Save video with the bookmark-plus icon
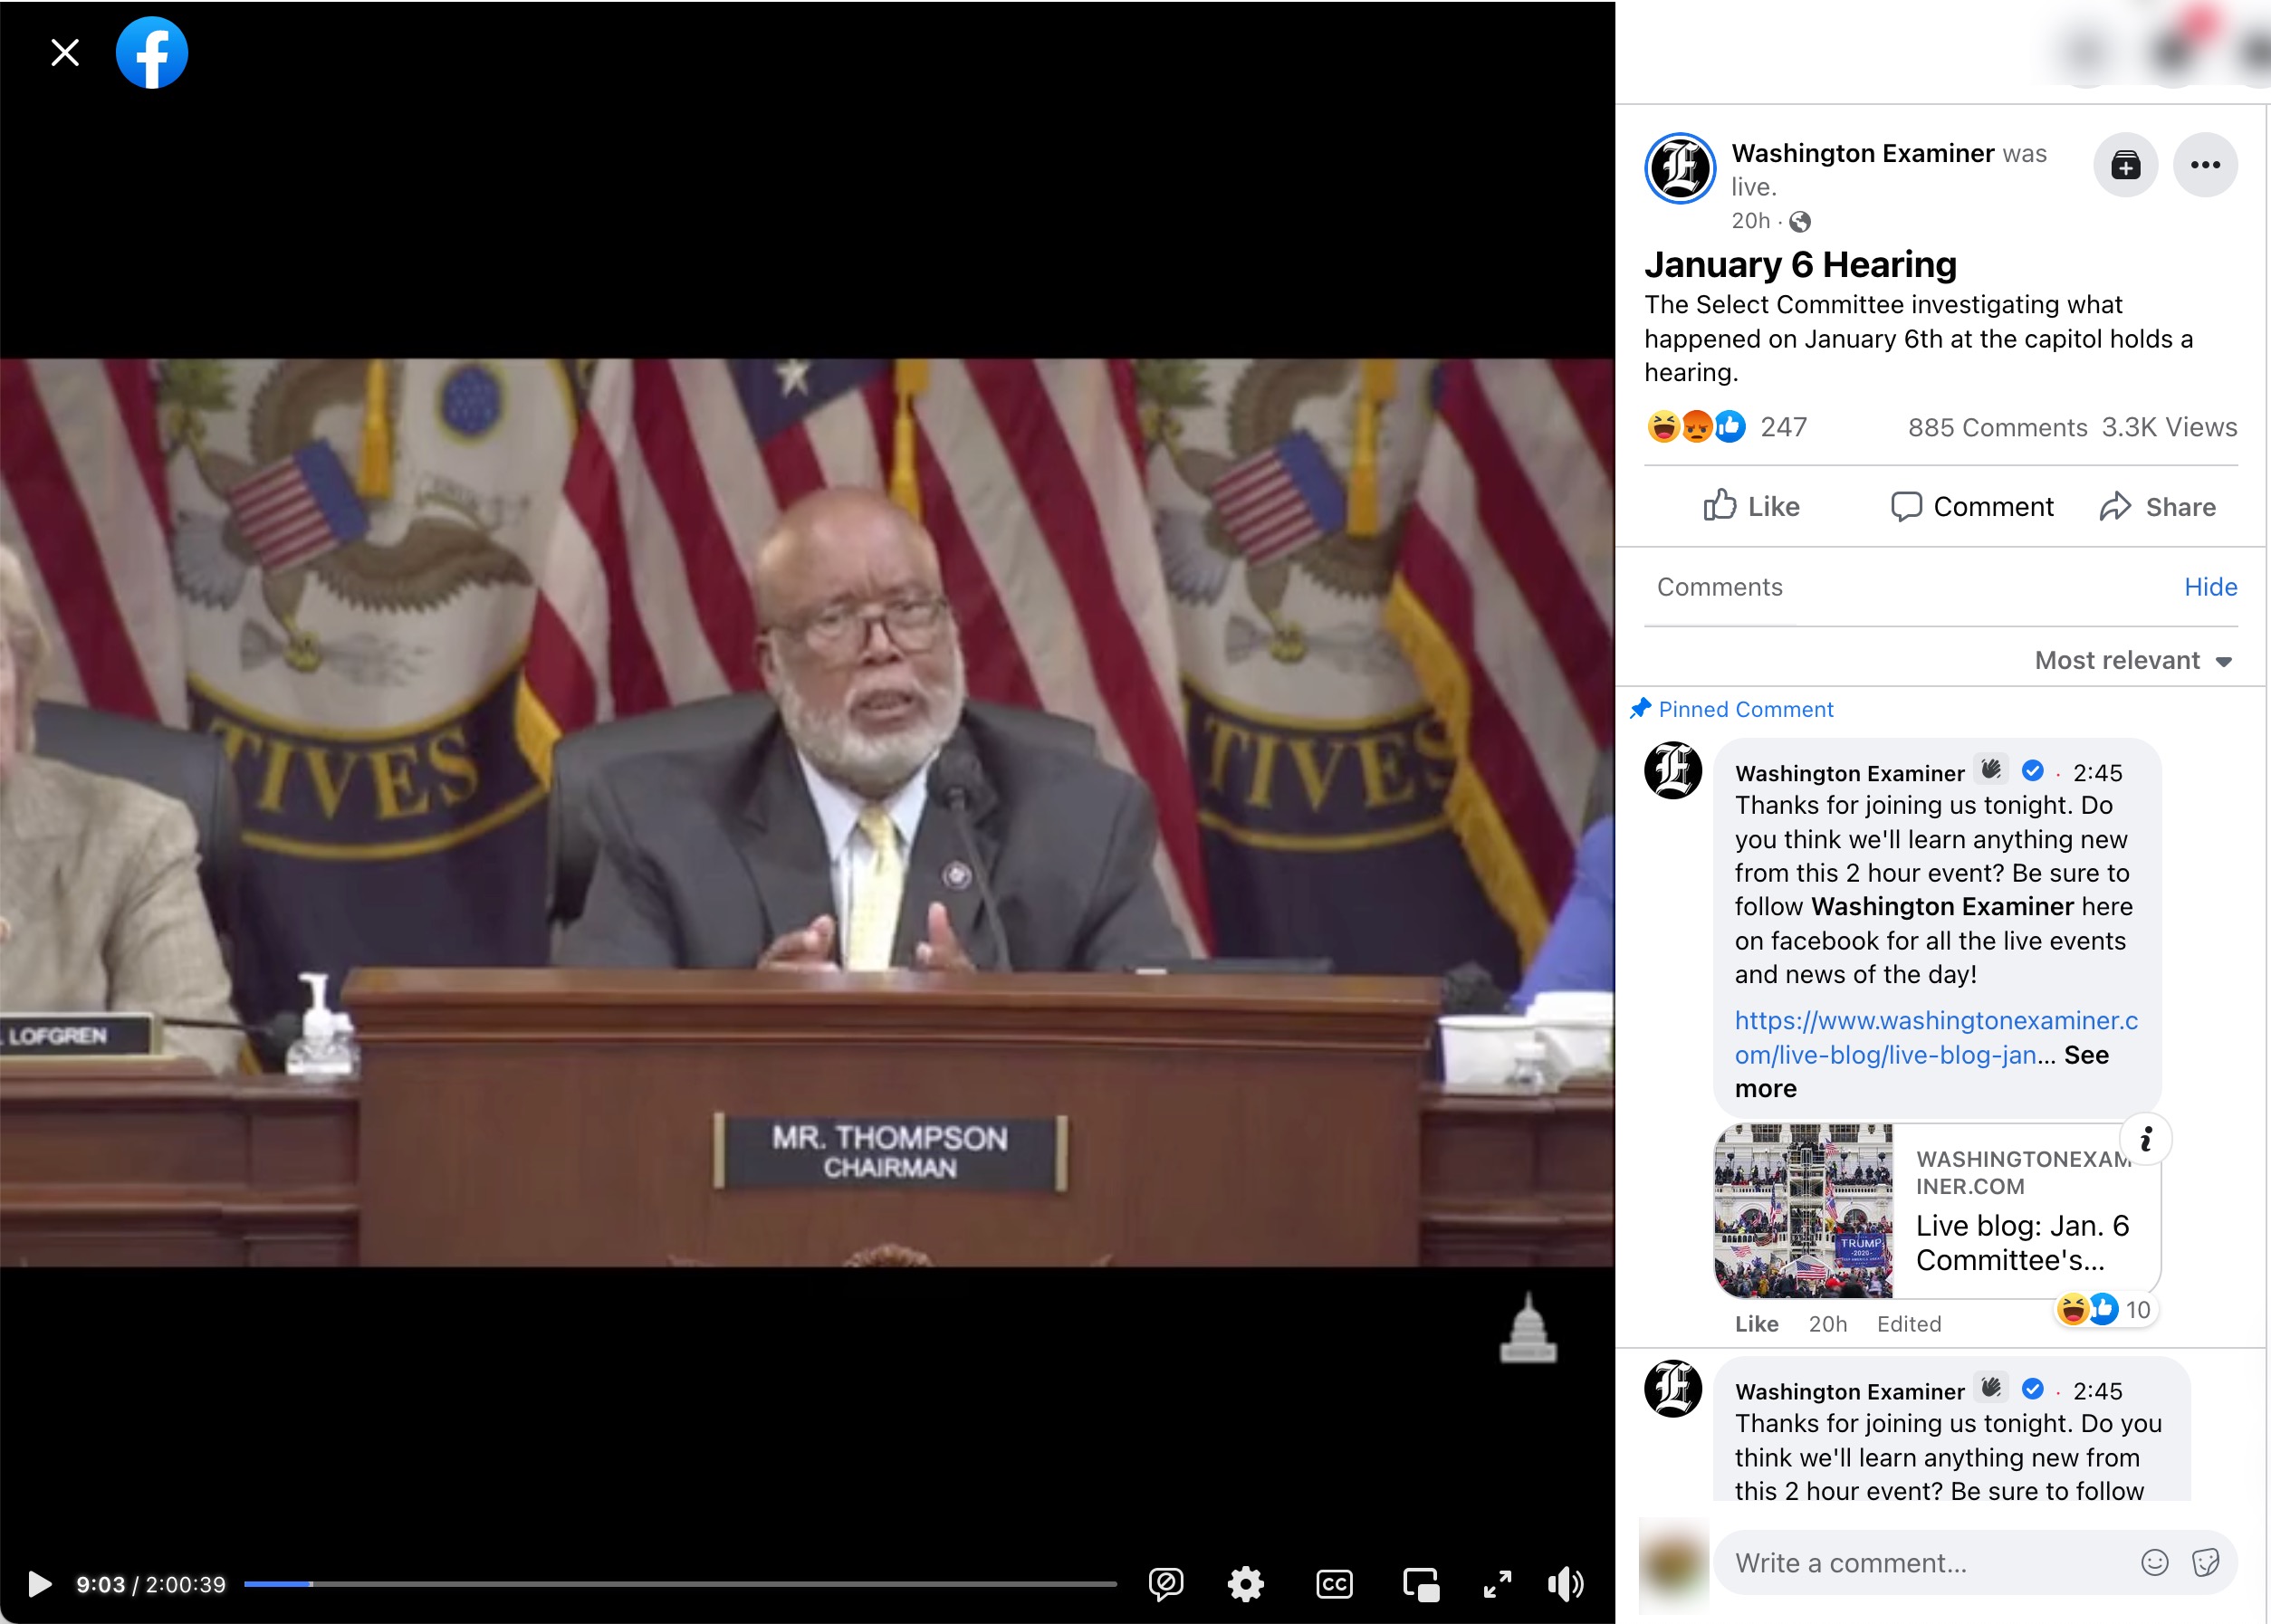This screenshot has height=1624, width=2271. click(x=2125, y=165)
